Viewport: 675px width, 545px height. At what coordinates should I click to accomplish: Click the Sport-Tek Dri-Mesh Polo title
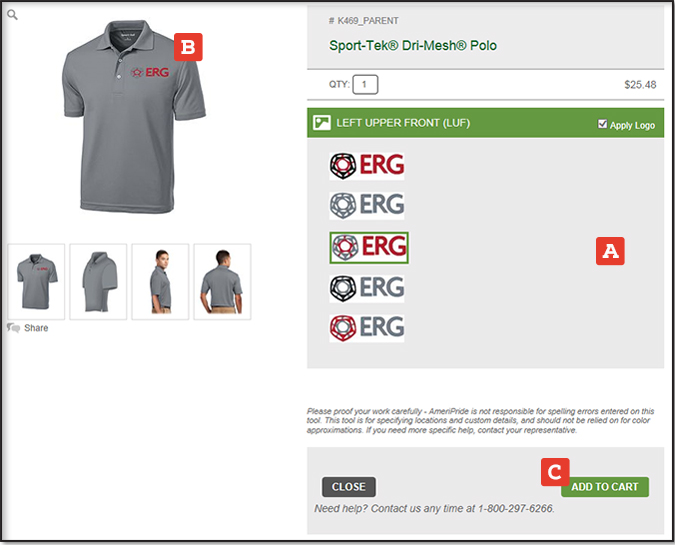coord(413,46)
